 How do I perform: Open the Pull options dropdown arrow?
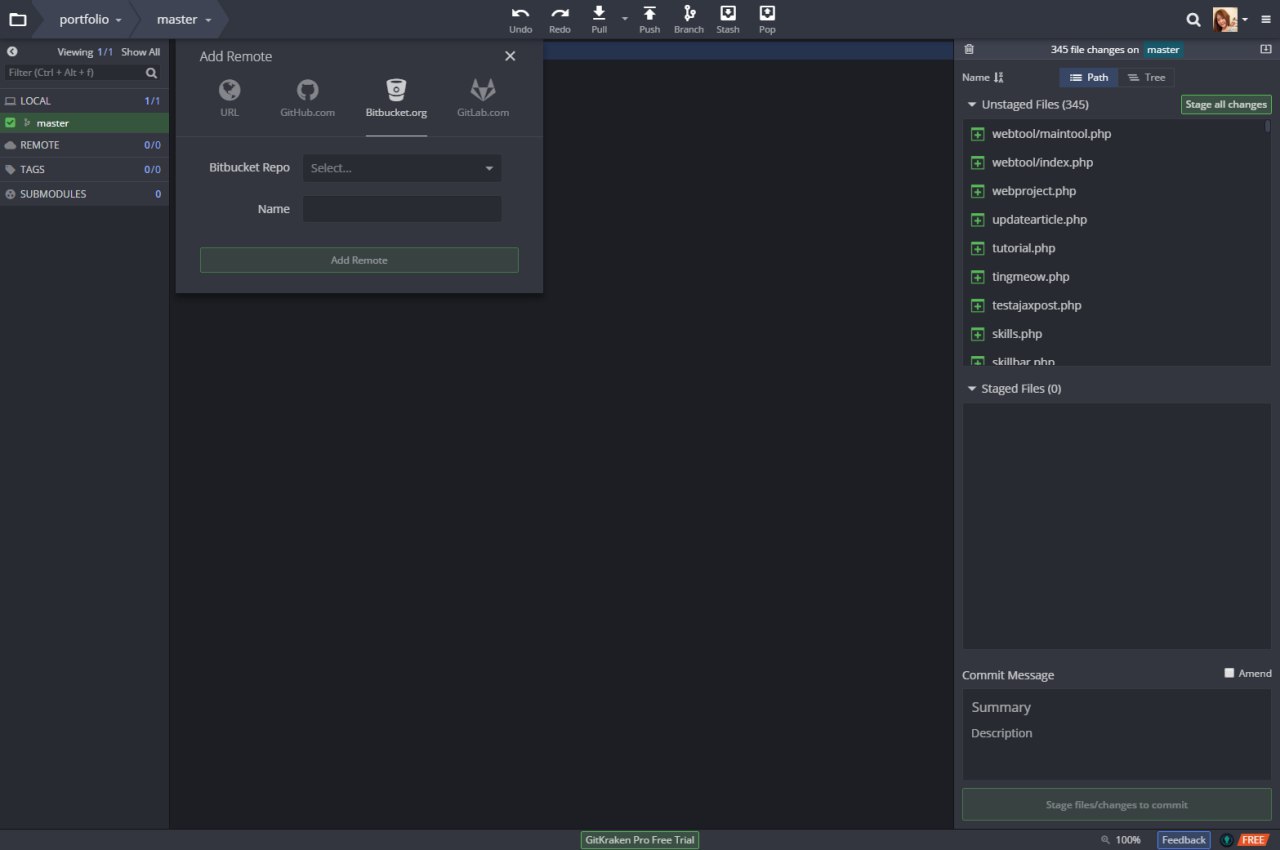tap(624, 19)
